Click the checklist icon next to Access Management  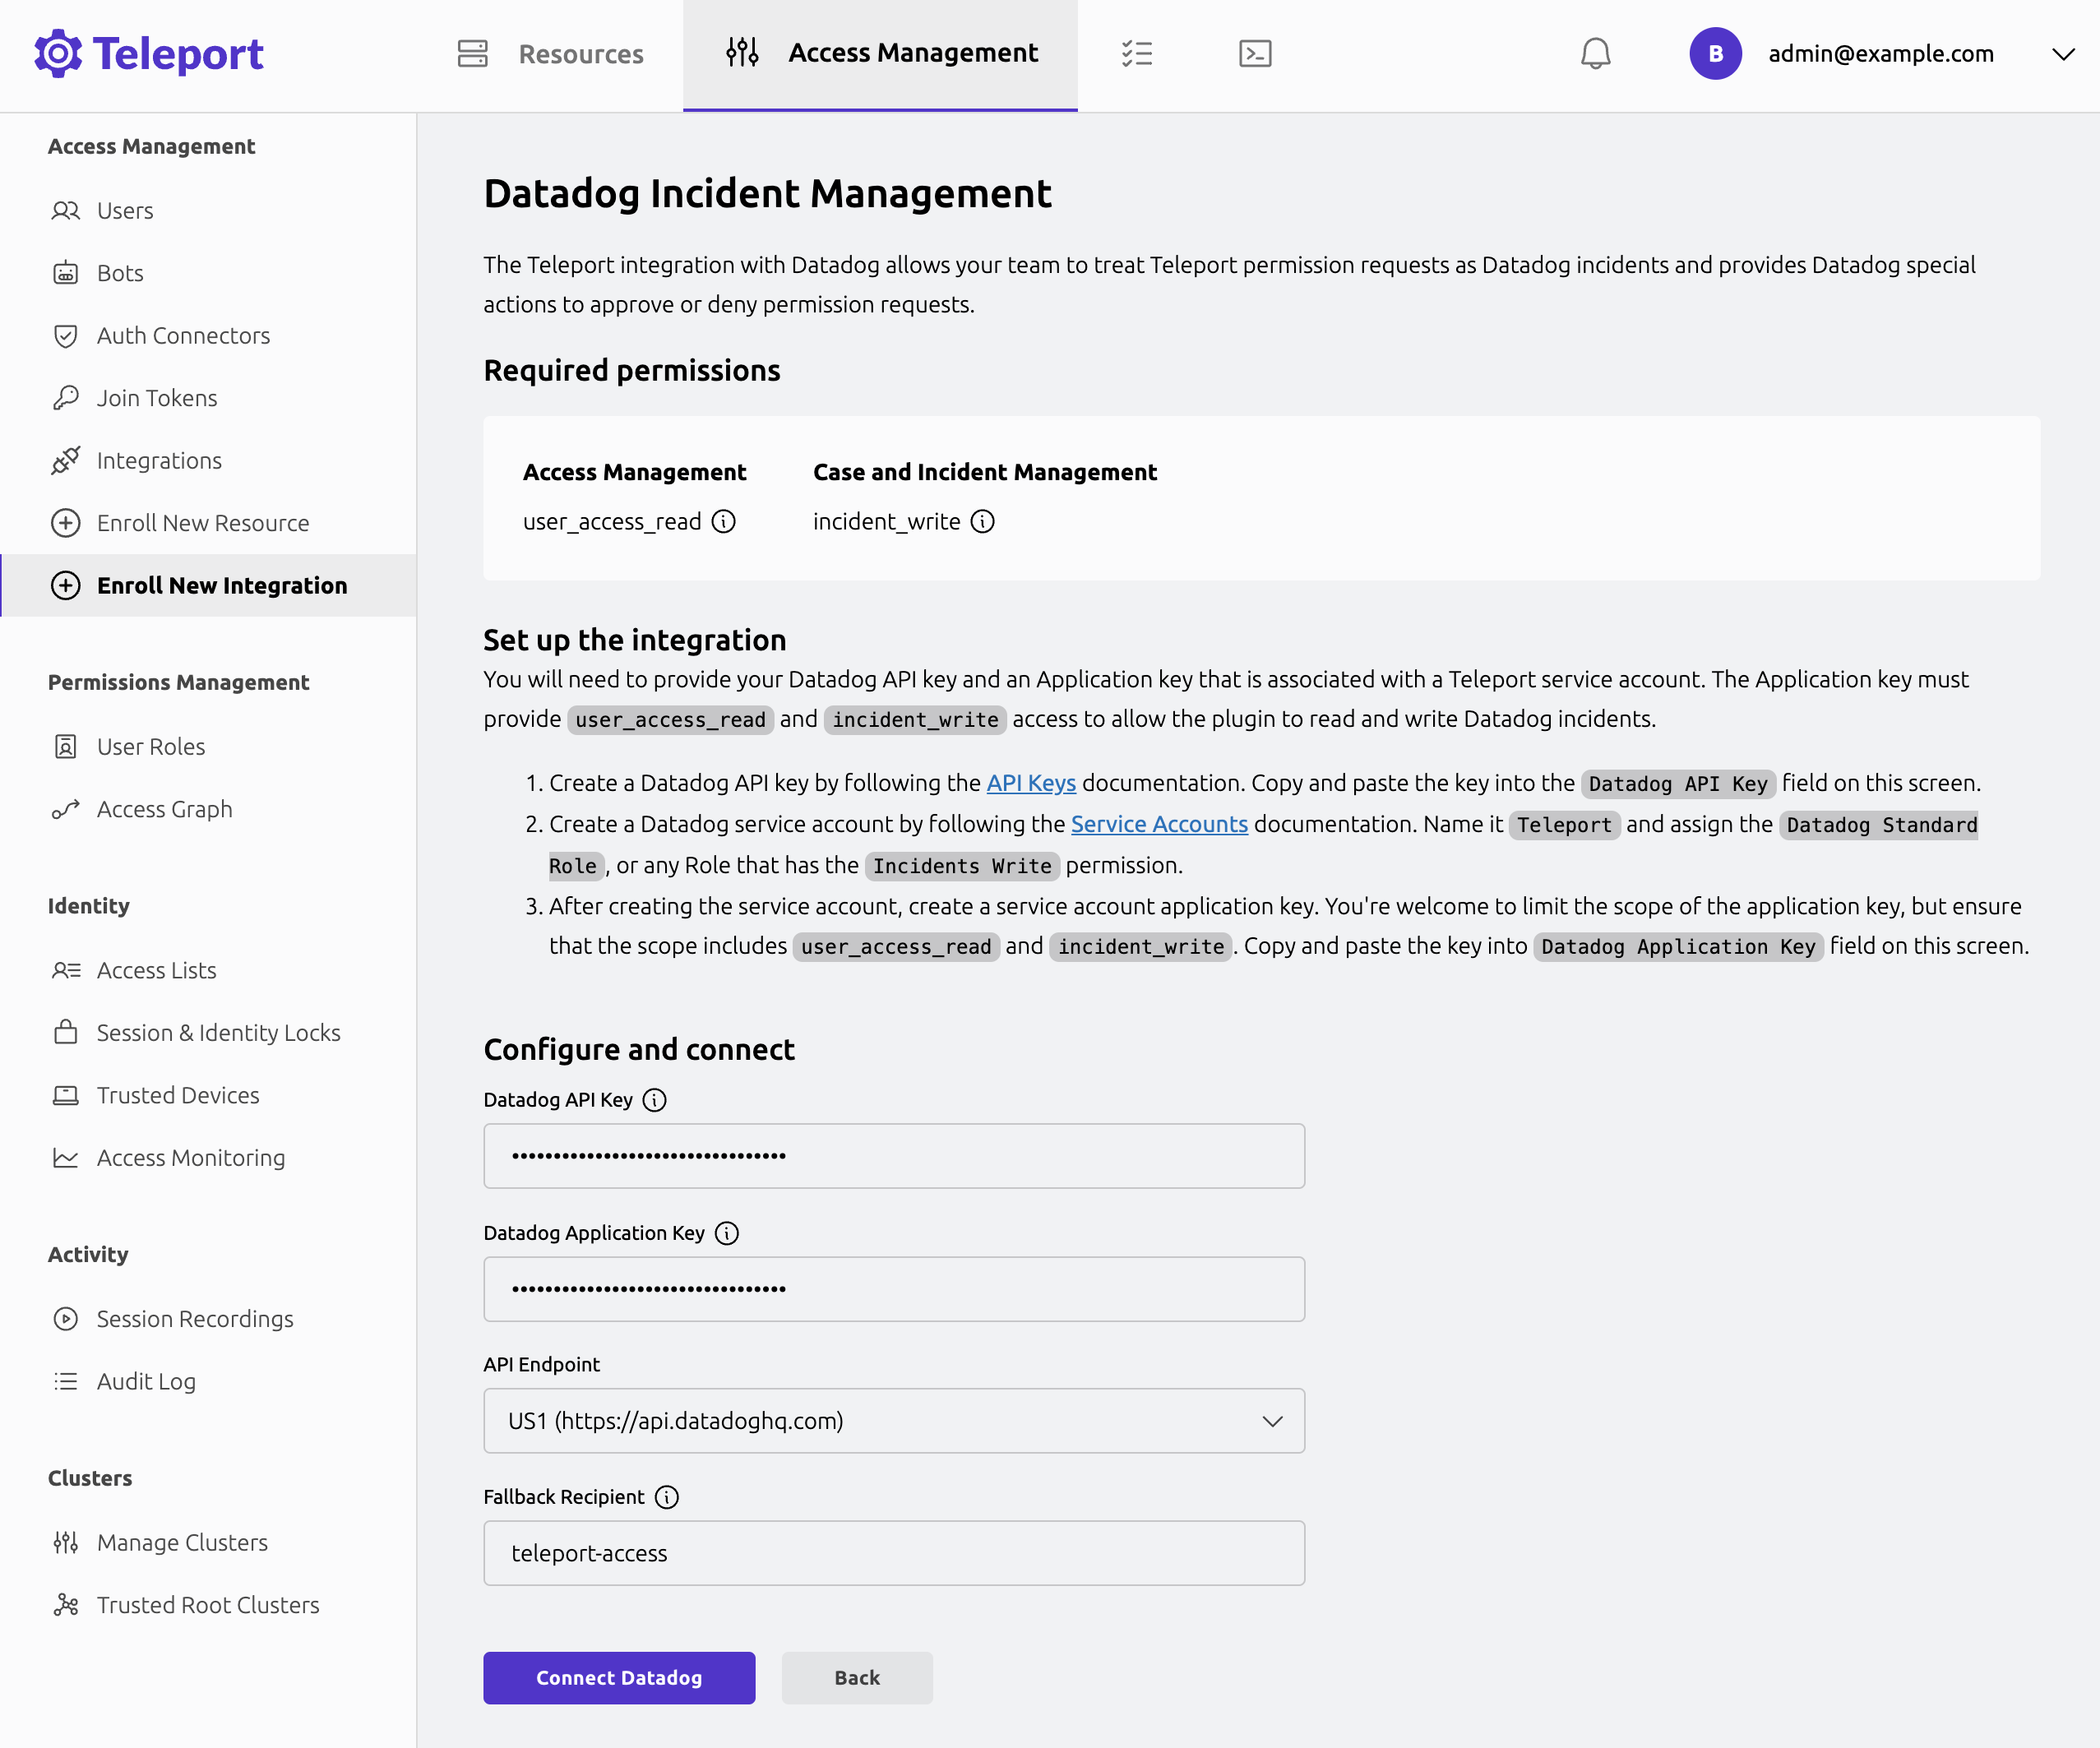[x=1138, y=54]
